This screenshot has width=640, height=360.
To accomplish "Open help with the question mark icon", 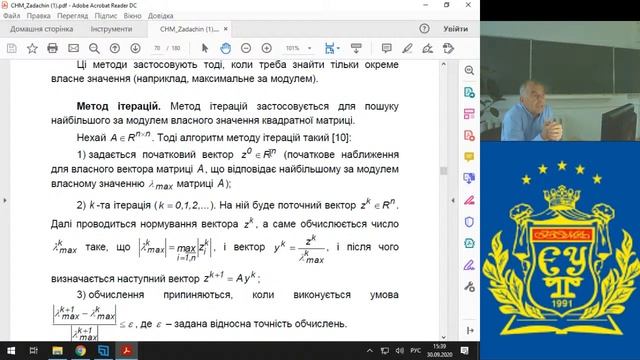I will [424, 29].
